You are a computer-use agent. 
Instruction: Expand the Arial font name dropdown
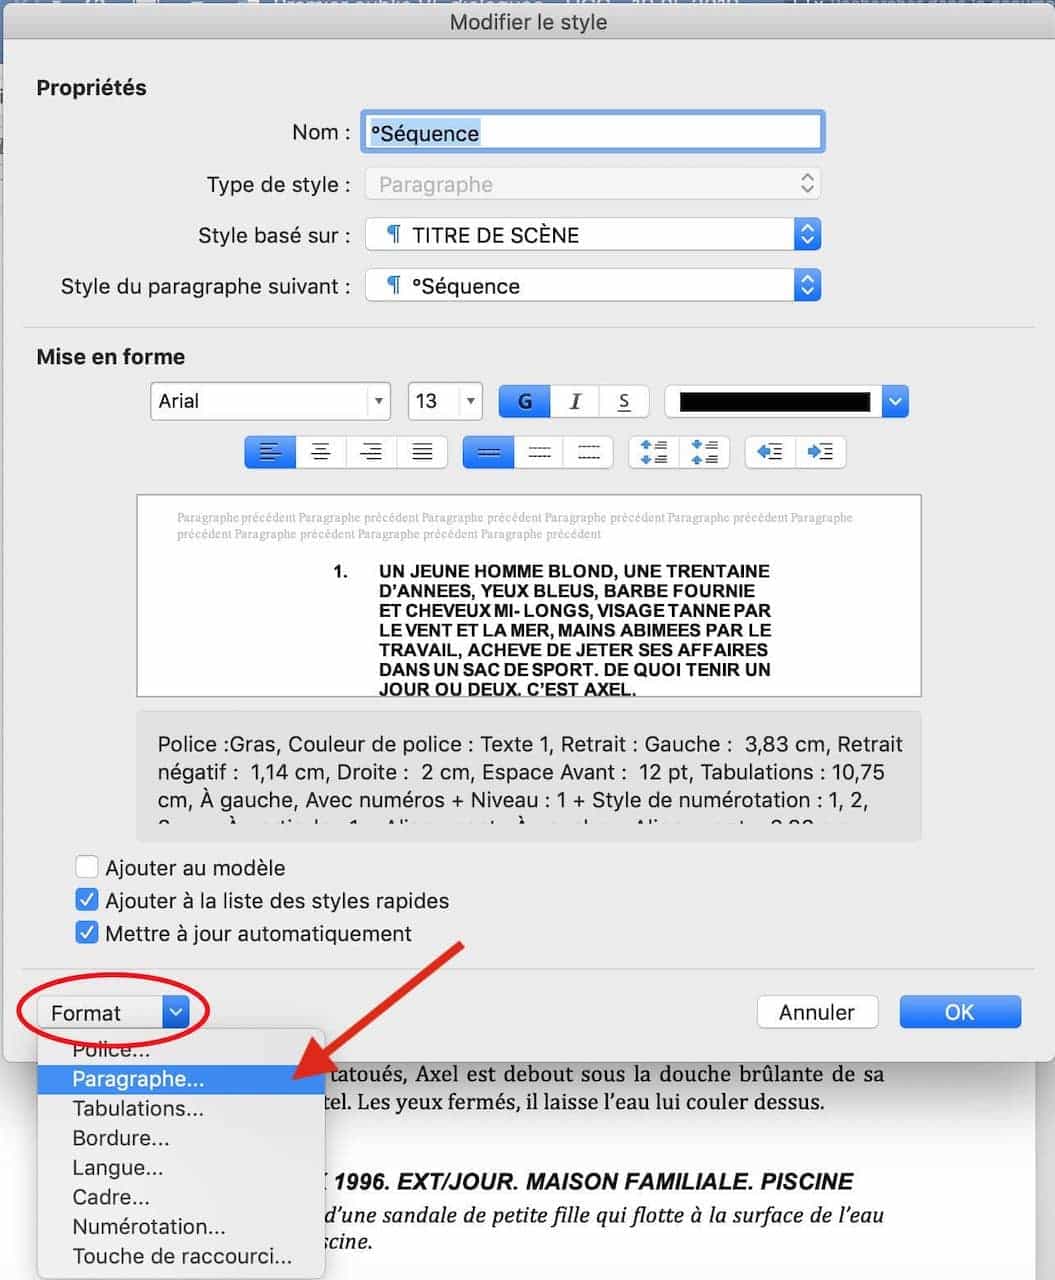pos(378,402)
